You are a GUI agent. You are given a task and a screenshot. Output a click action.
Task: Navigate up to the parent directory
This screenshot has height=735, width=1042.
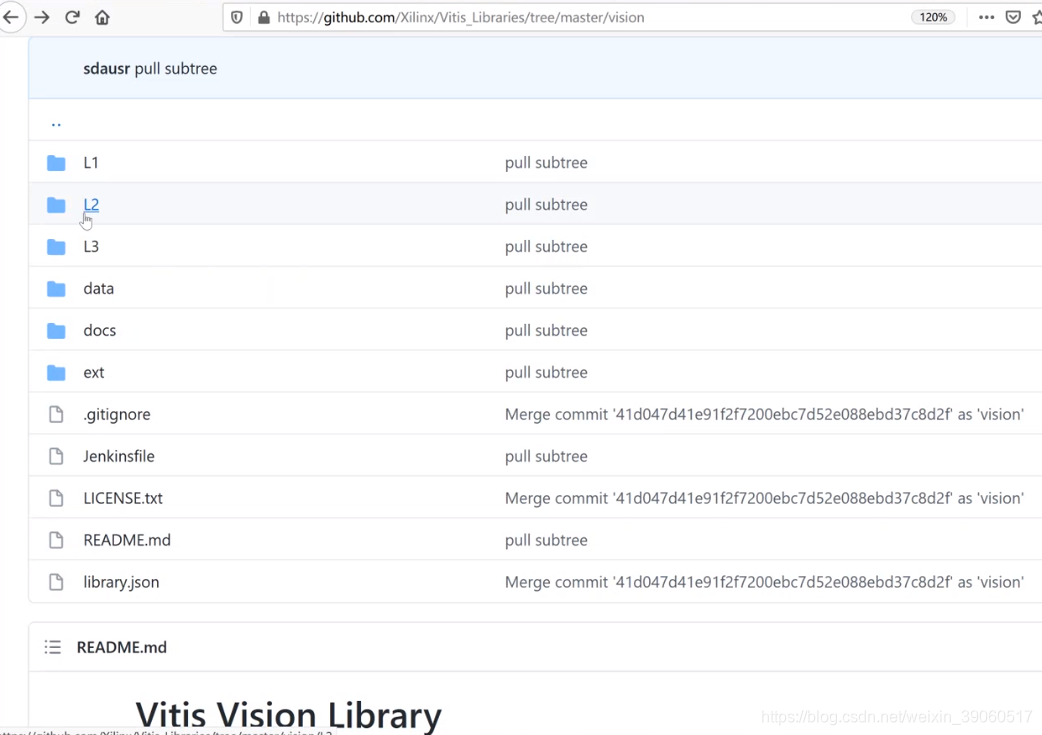click(x=56, y=123)
